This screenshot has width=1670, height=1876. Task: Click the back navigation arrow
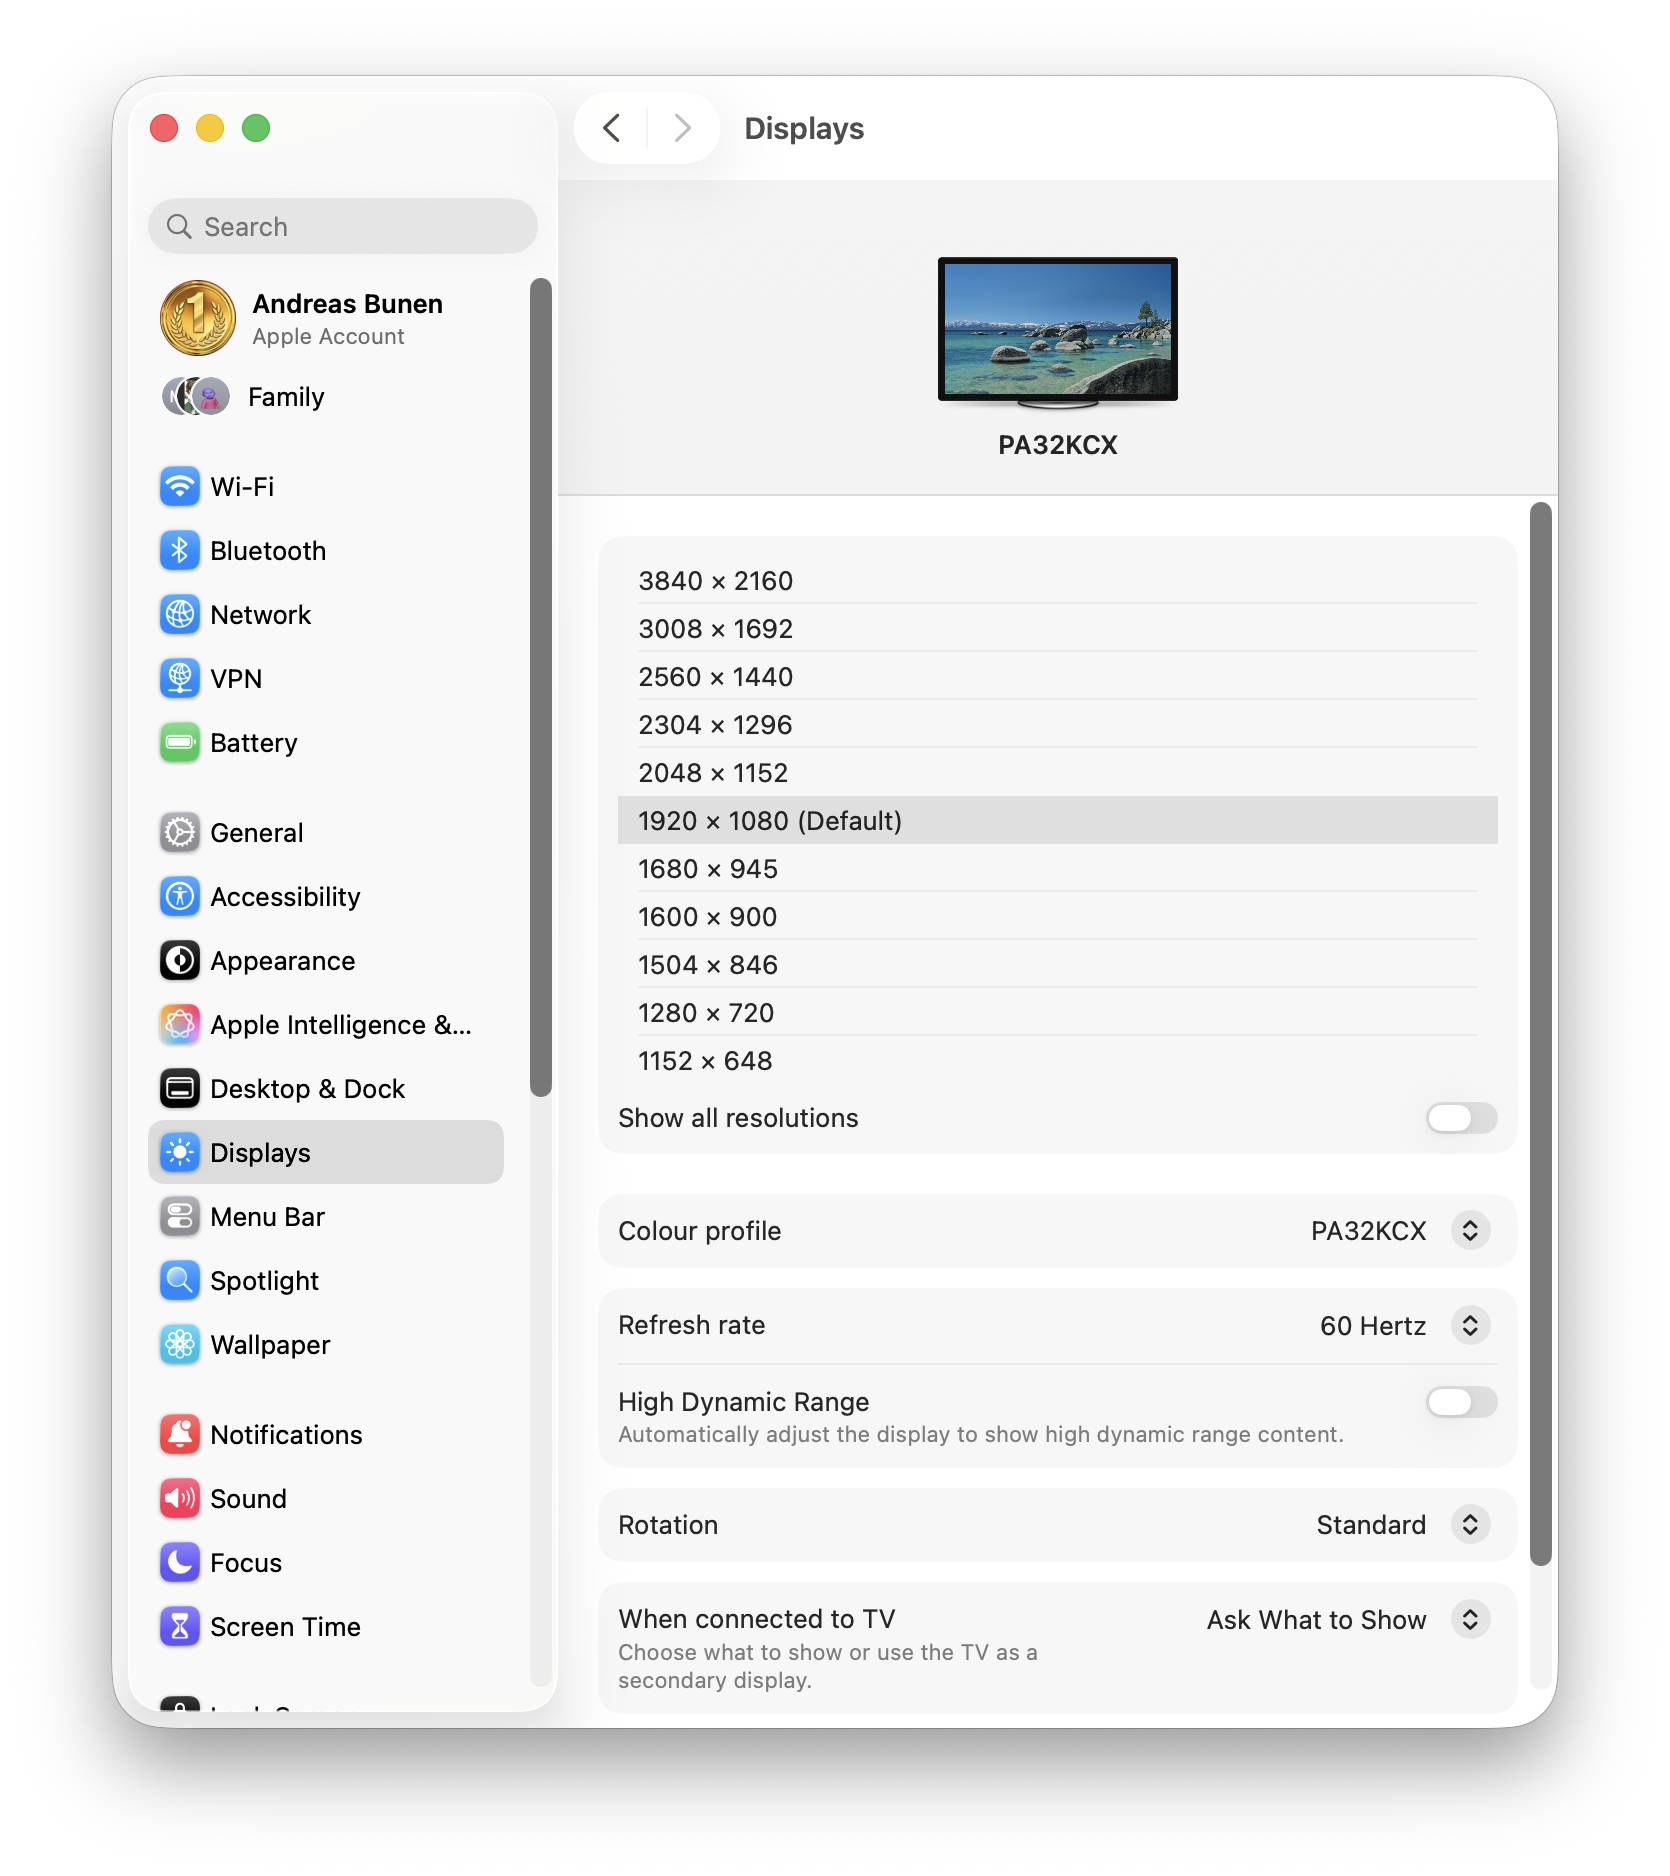(612, 128)
